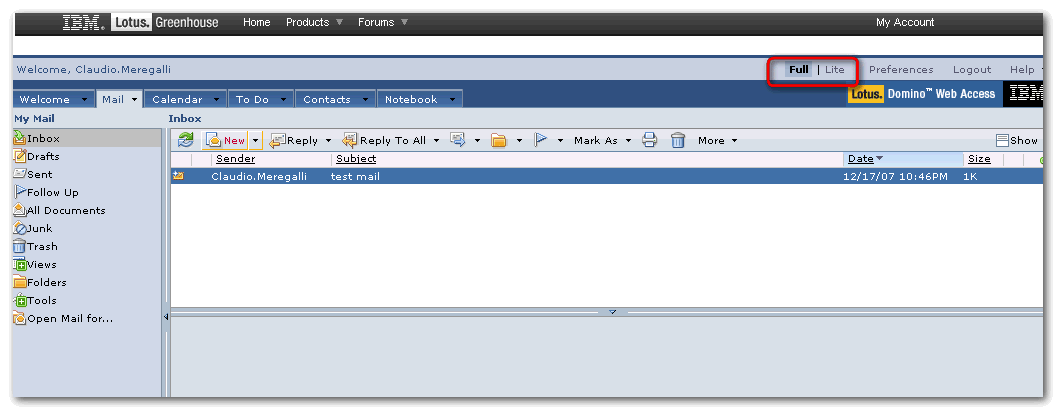Open the New message dropdown arrow
This screenshot has height=410, width=1056.
tap(255, 140)
